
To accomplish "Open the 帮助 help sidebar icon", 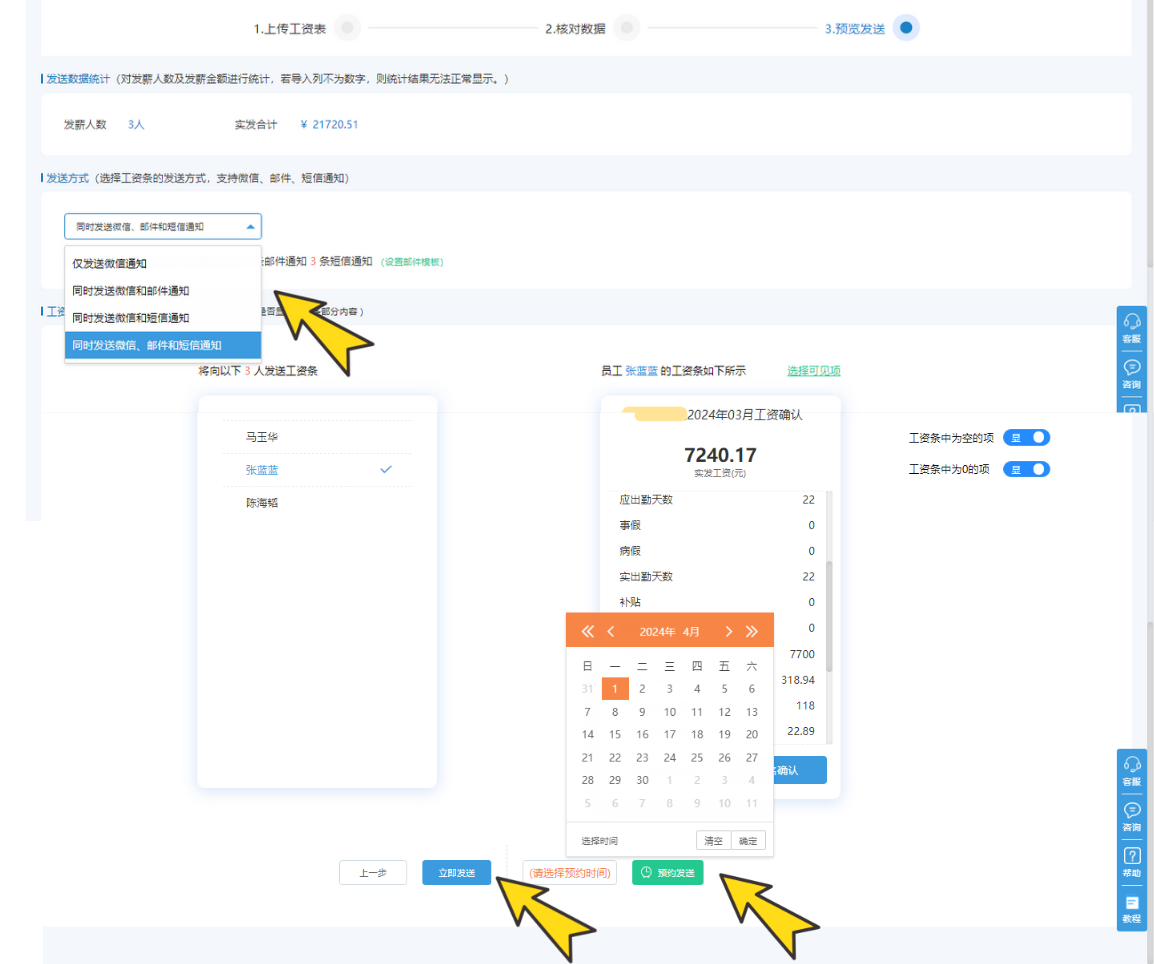I will (x=1132, y=862).
